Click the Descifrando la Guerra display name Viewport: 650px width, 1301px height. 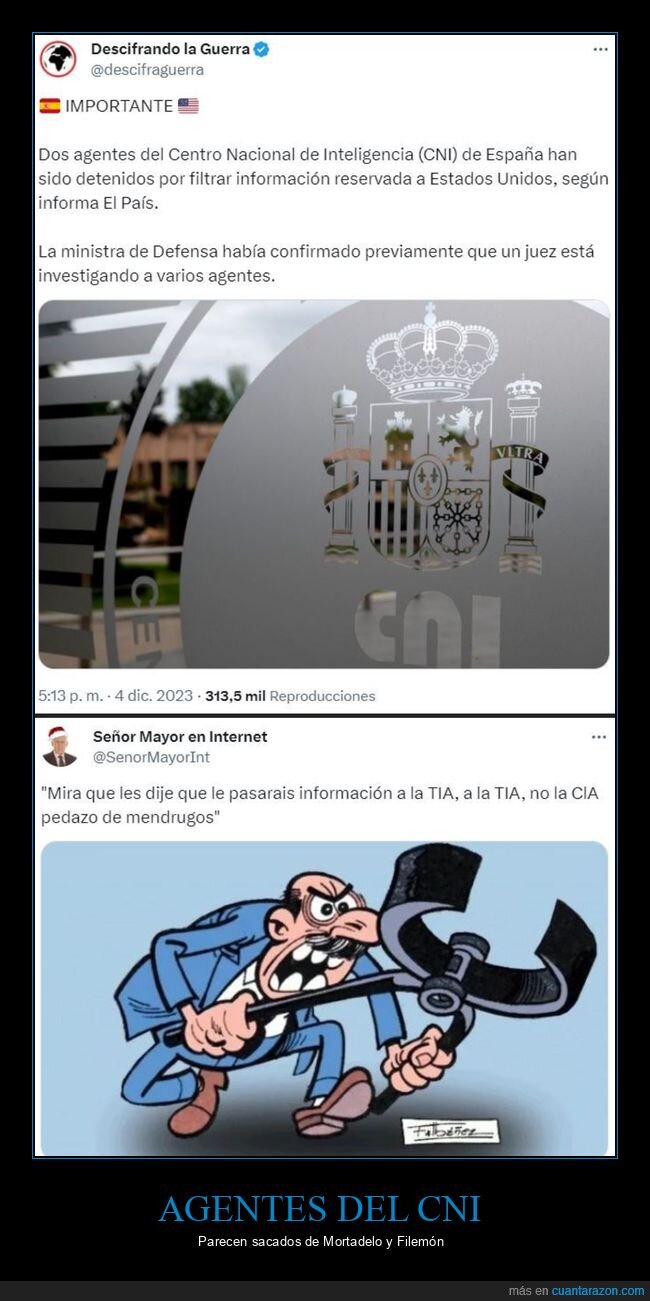coord(170,49)
